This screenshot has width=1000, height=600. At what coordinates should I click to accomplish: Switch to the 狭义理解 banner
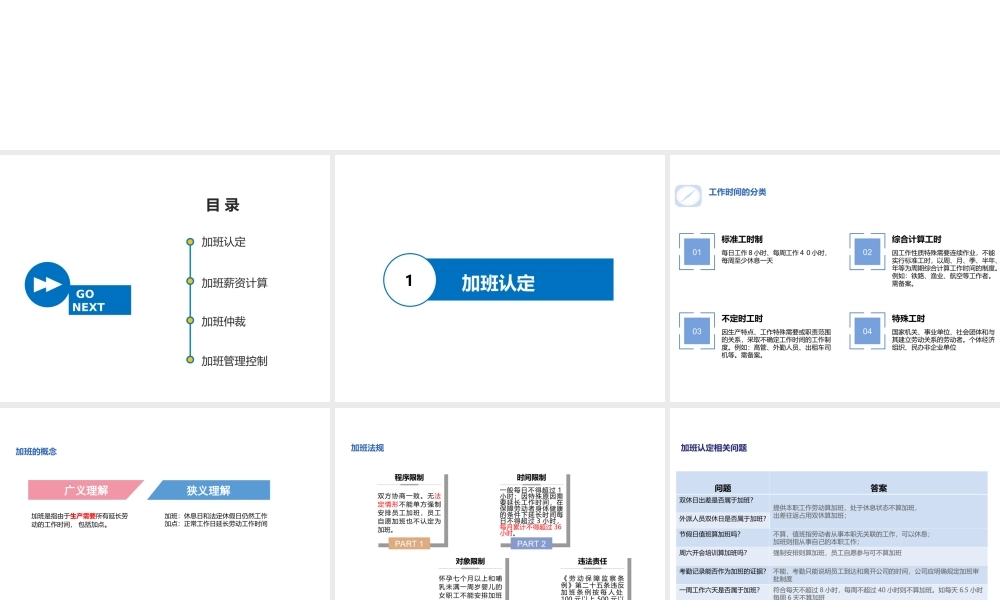pyautogui.click(x=210, y=490)
